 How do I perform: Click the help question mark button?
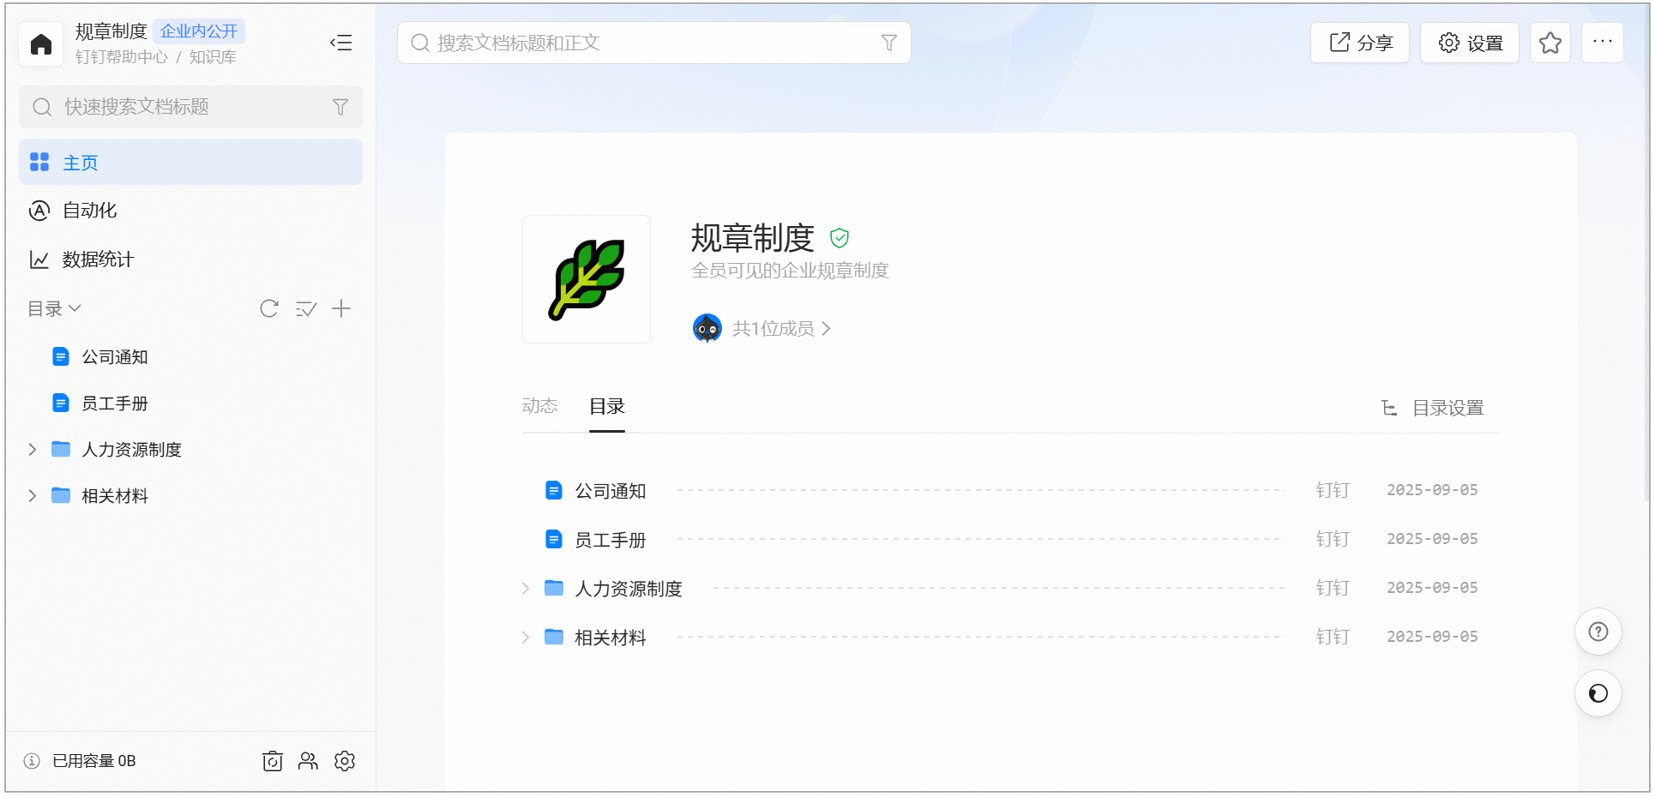[x=1598, y=632]
